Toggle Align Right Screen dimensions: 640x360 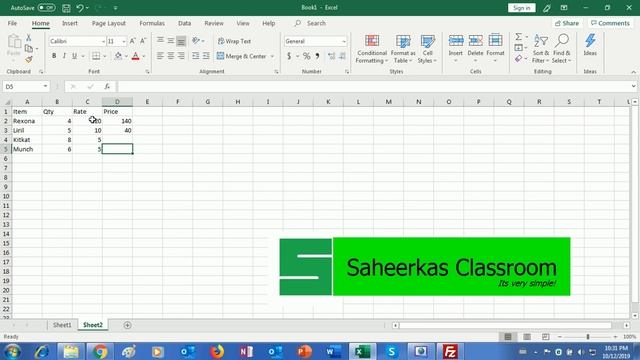point(181,56)
